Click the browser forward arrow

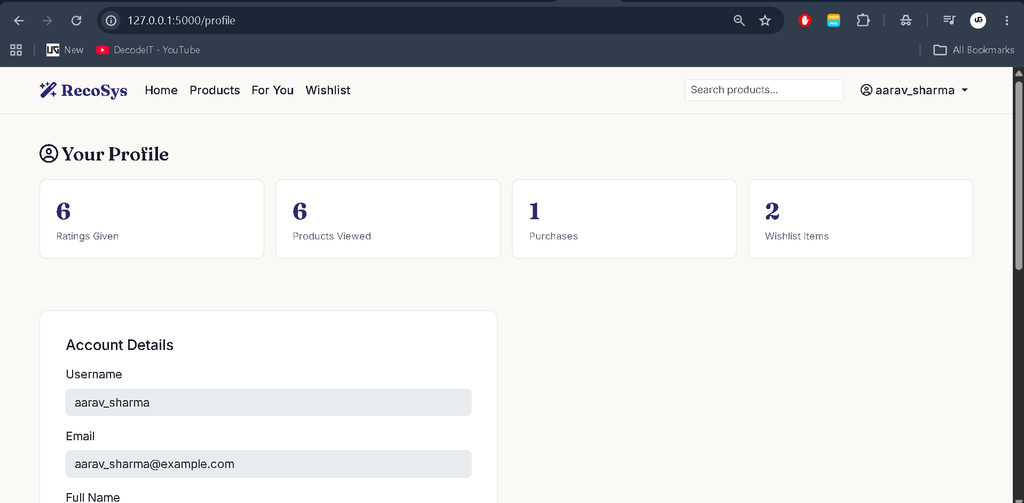pos(47,21)
